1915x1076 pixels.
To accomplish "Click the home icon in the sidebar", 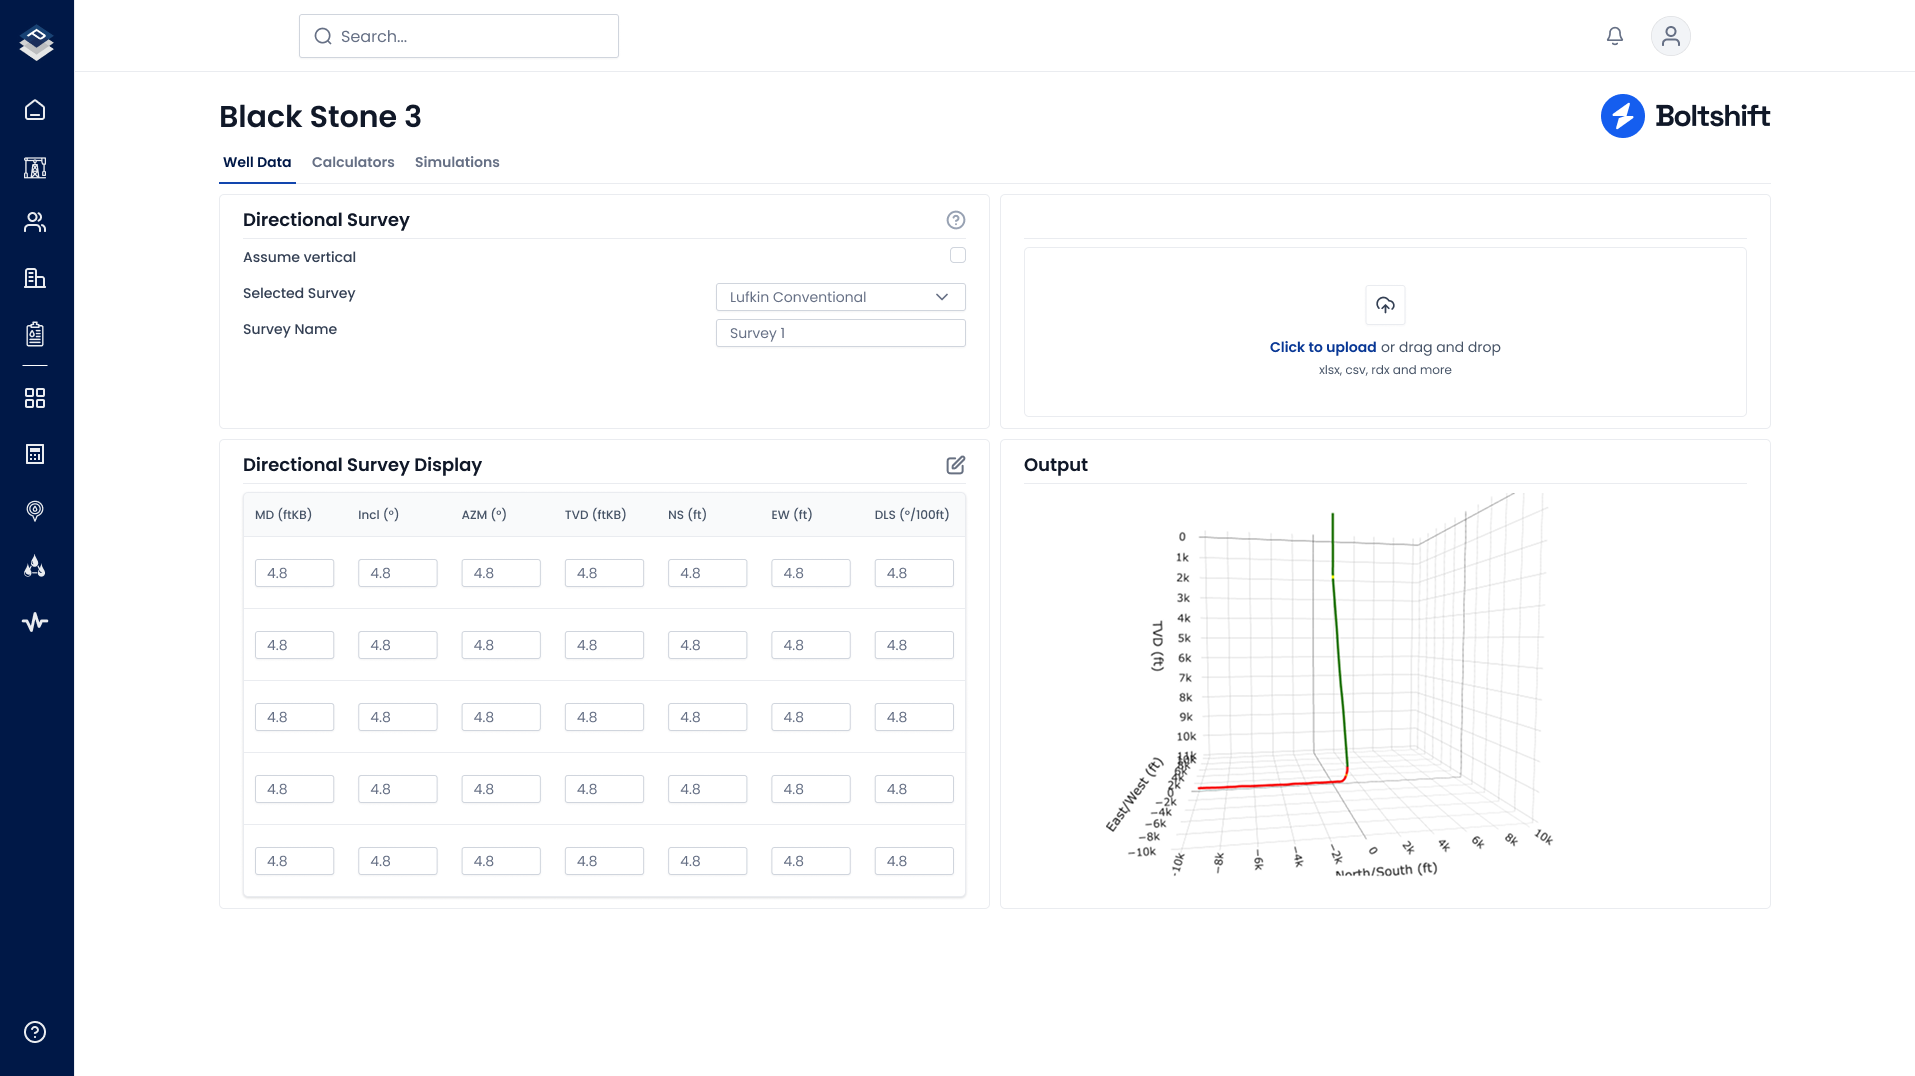I will (x=35, y=110).
